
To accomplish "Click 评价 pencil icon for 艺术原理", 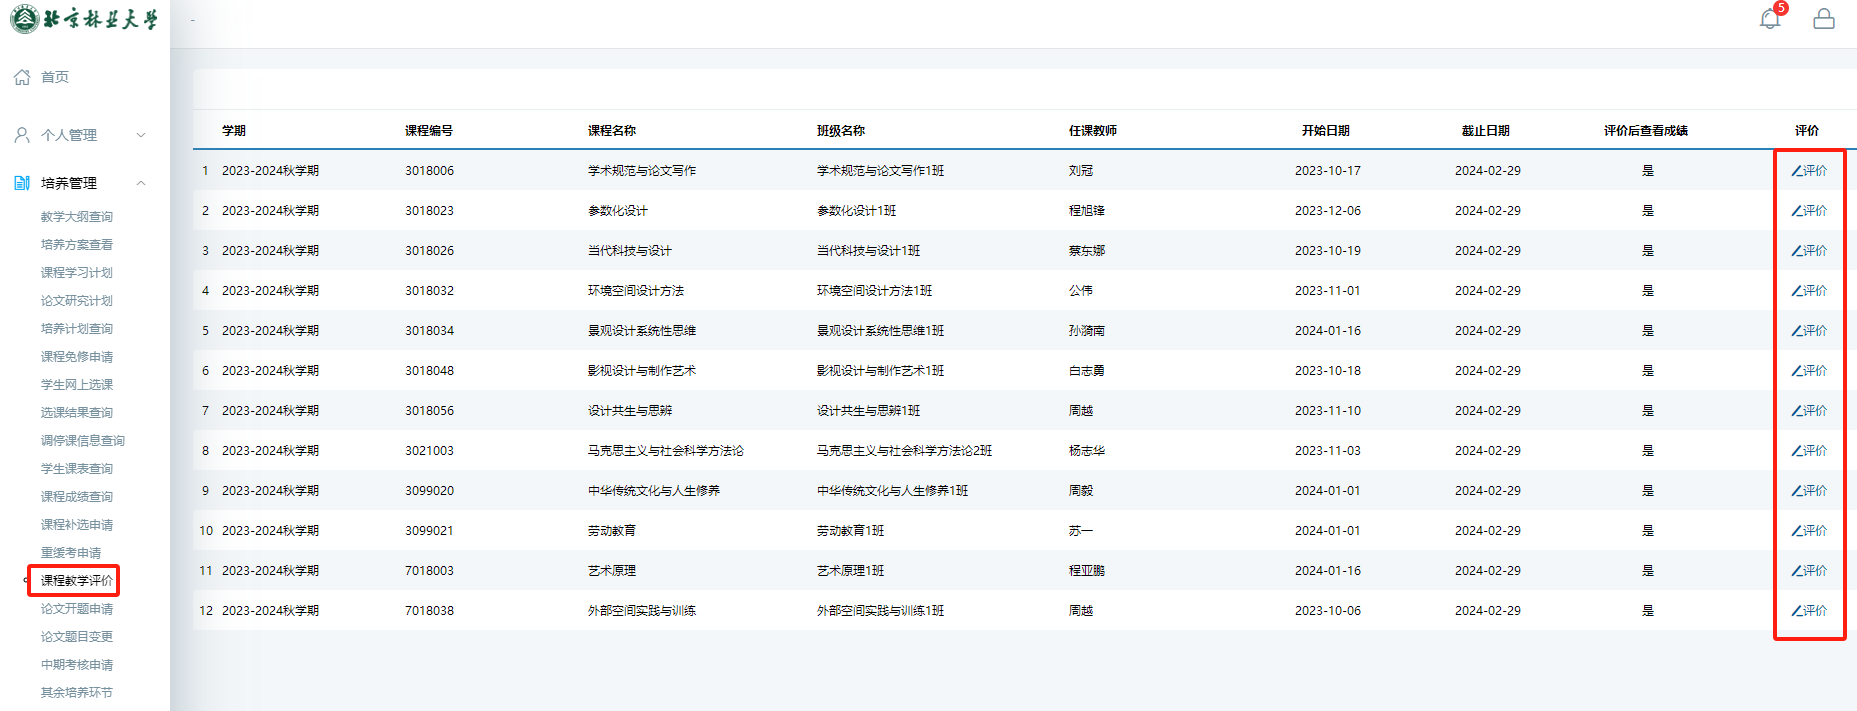I will click(1796, 571).
